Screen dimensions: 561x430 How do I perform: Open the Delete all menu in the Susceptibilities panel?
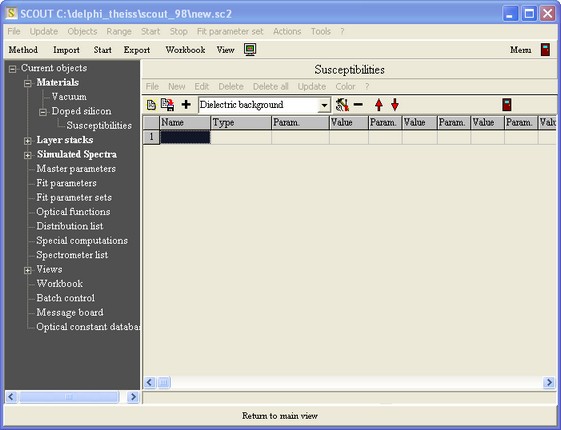(x=270, y=87)
